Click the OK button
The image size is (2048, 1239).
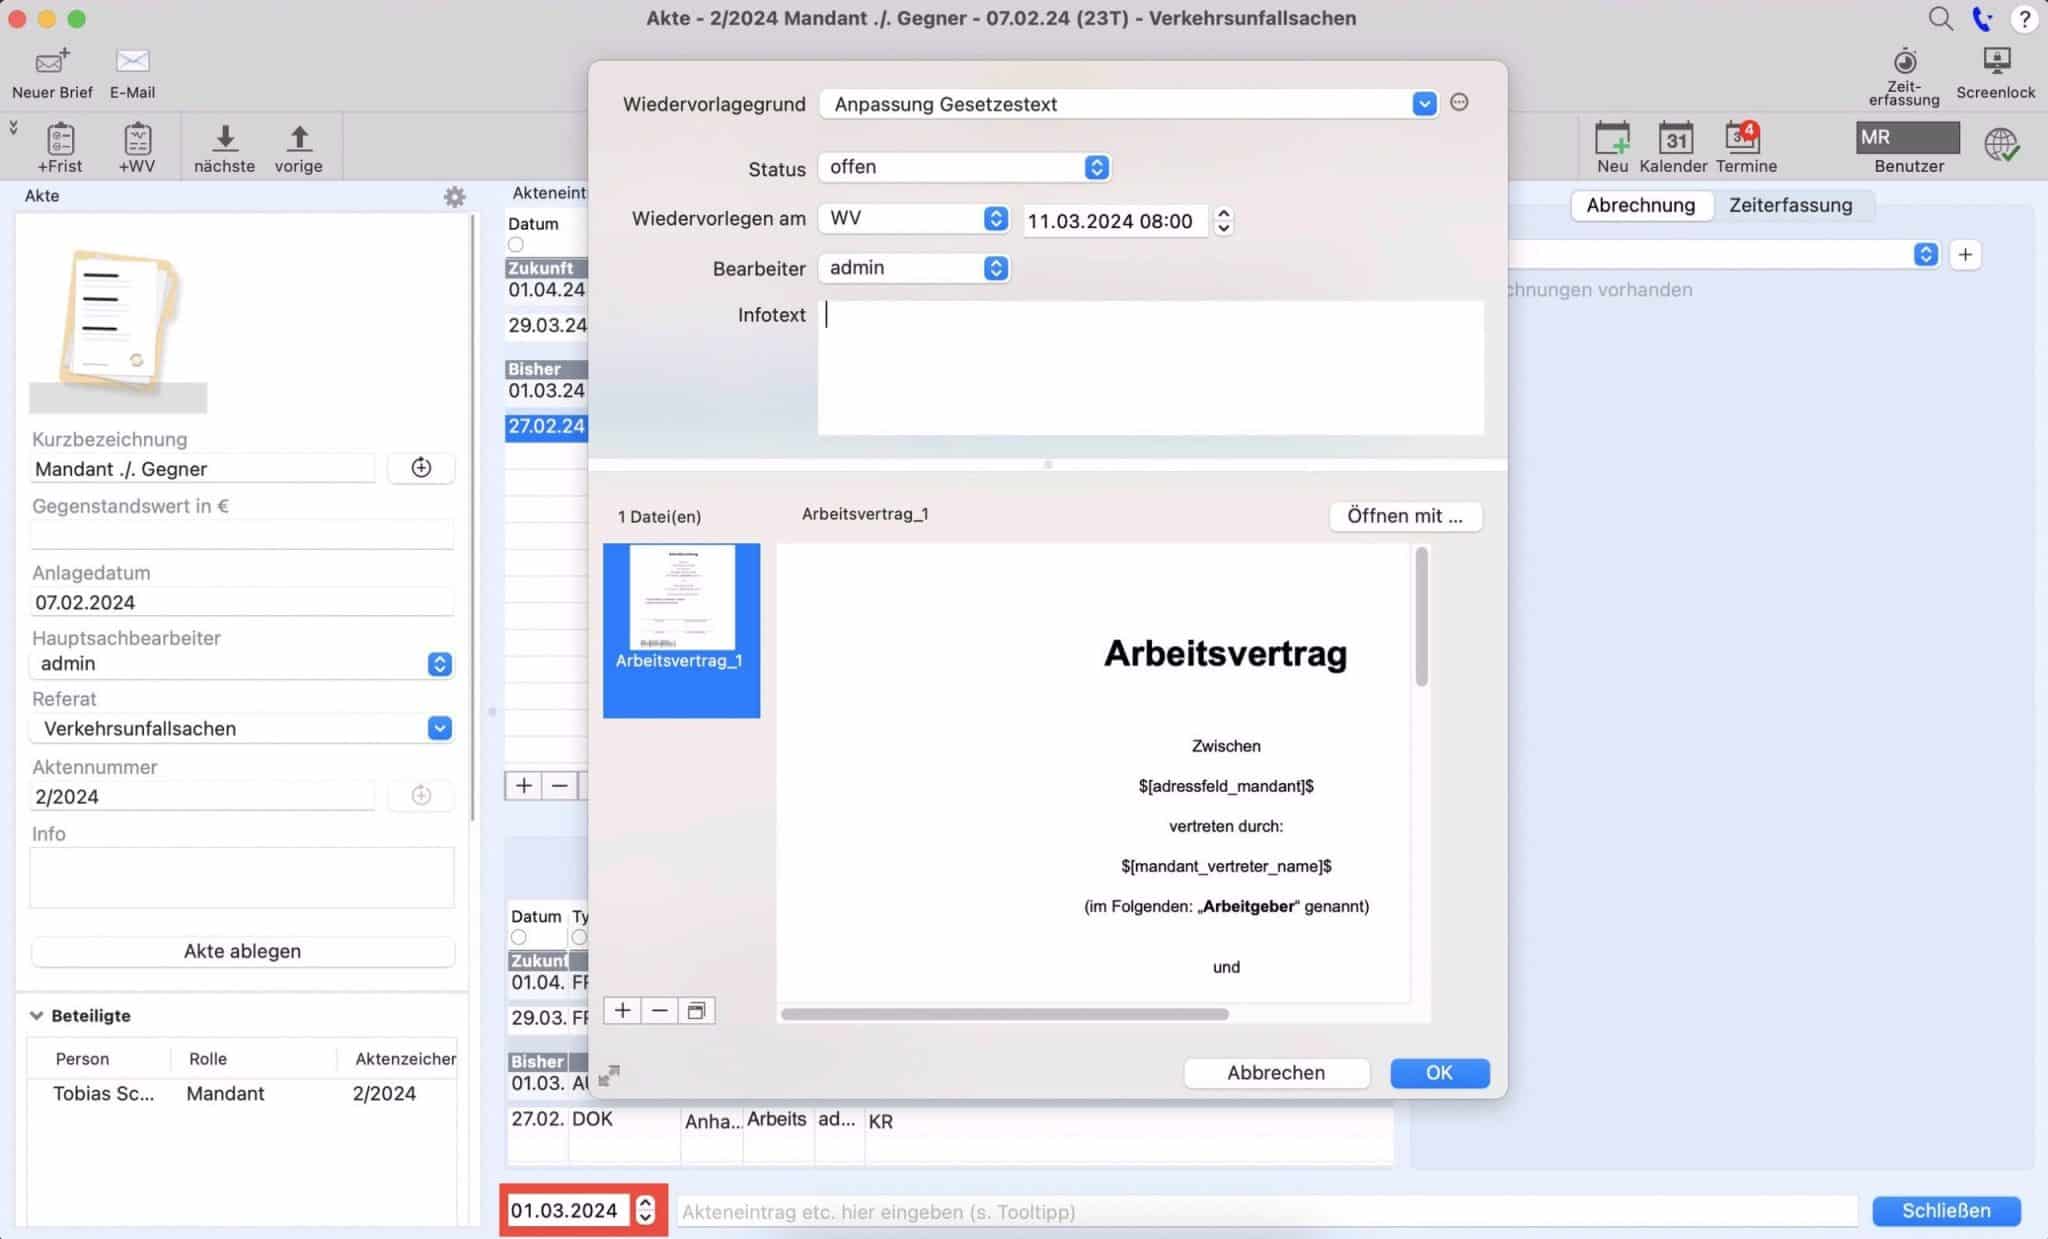click(x=1439, y=1072)
